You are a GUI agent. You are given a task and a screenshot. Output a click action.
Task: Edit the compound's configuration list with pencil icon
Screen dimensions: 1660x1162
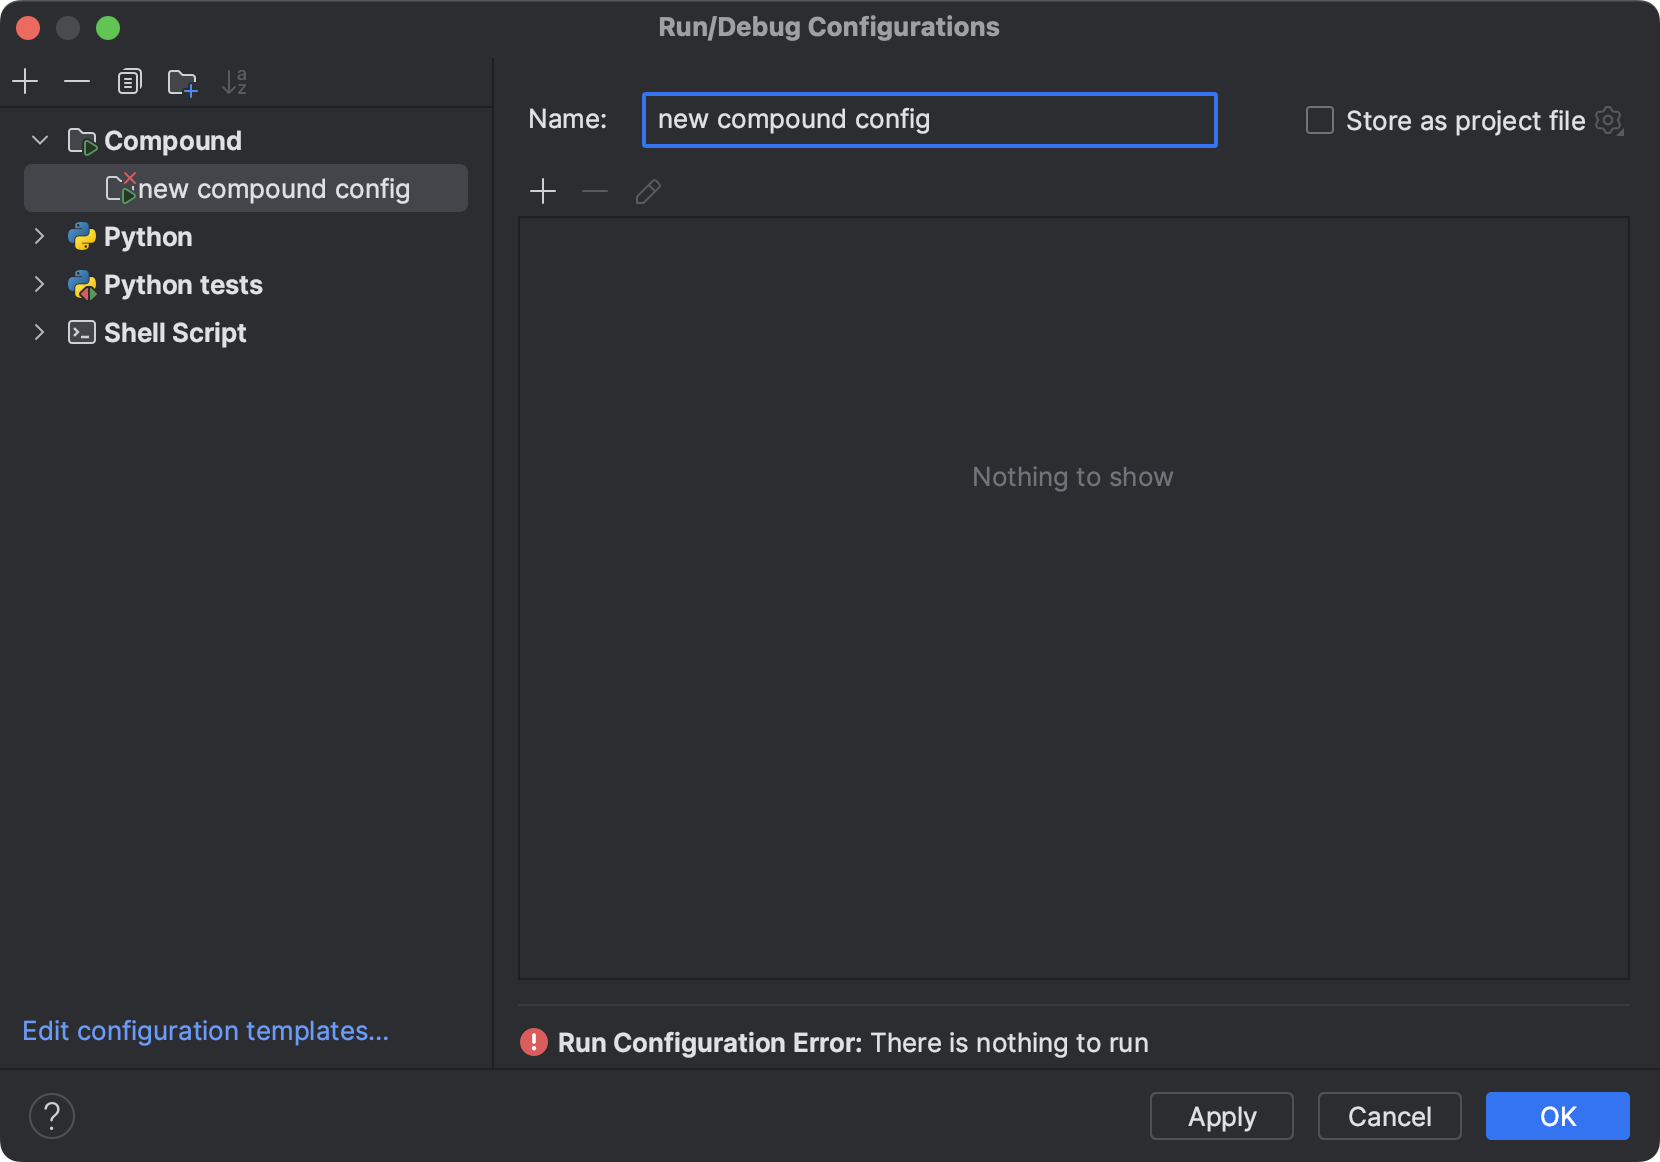click(x=647, y=191)
